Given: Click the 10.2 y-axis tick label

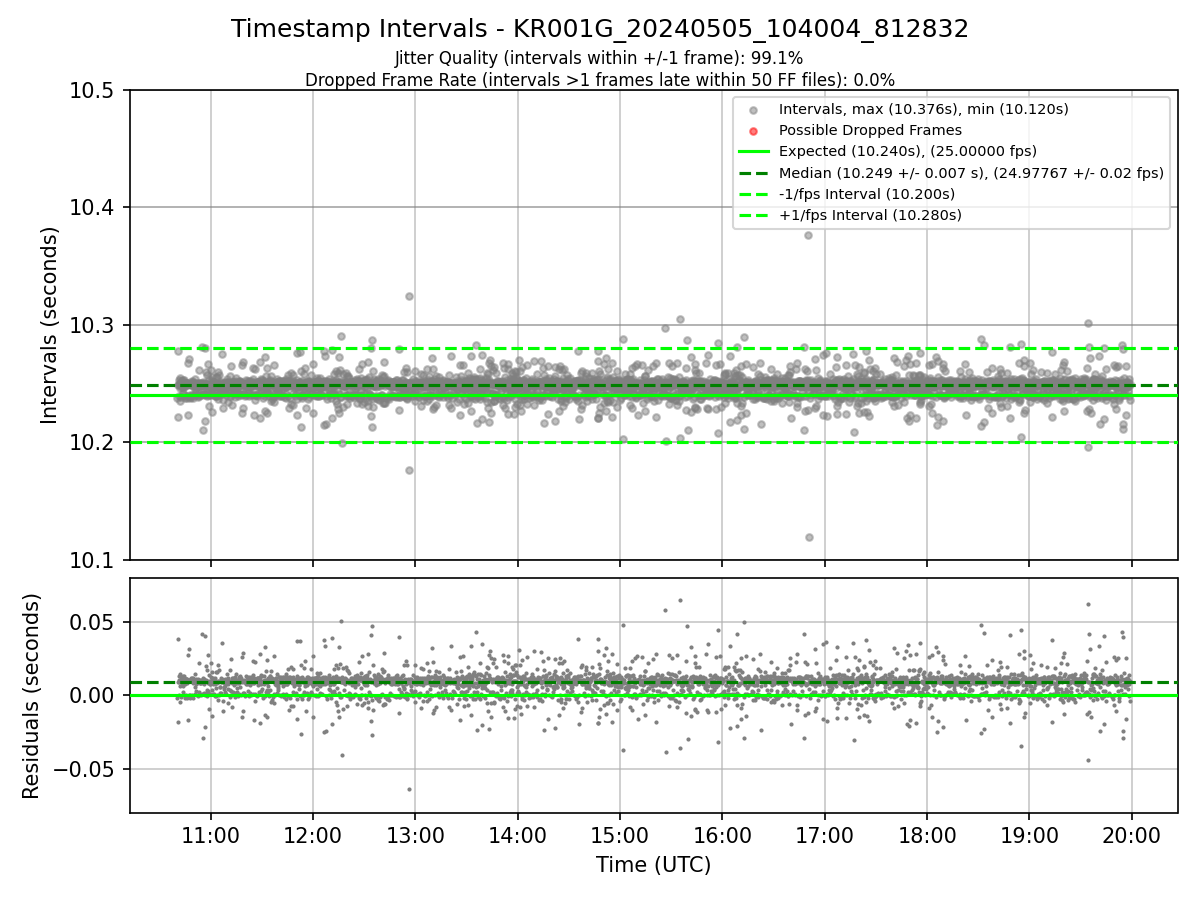Looking at the screenshot, I should [x=94, y=443].
